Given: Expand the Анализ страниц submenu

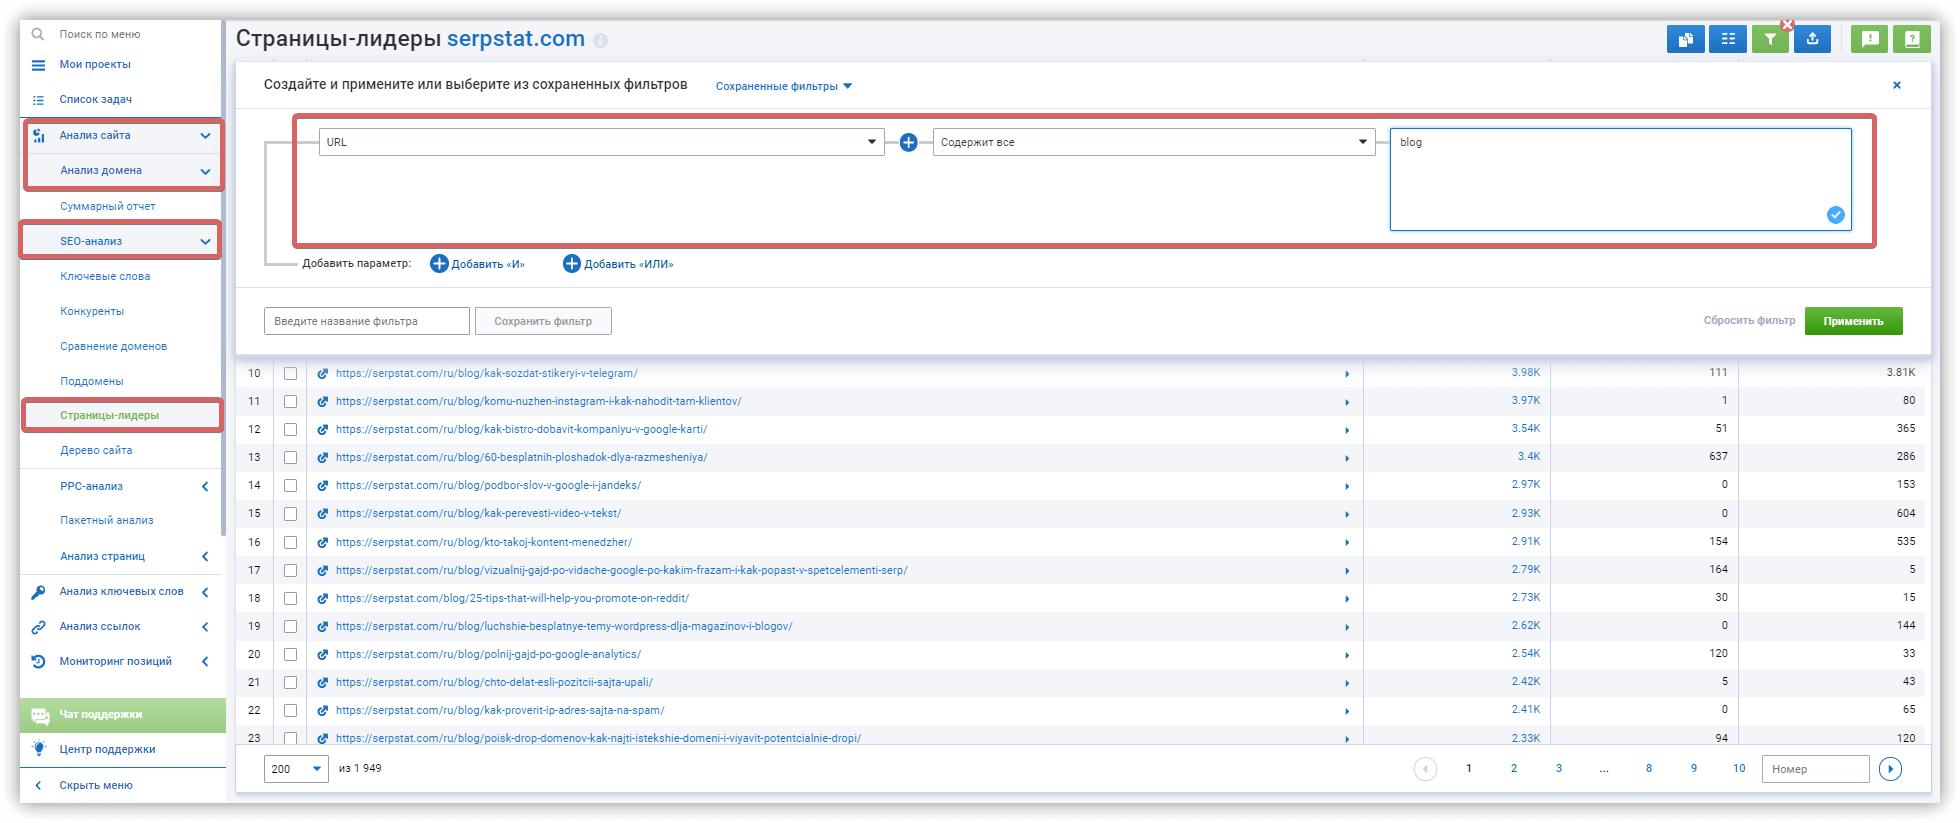Looking at the screenshot, I should (205, 557).
